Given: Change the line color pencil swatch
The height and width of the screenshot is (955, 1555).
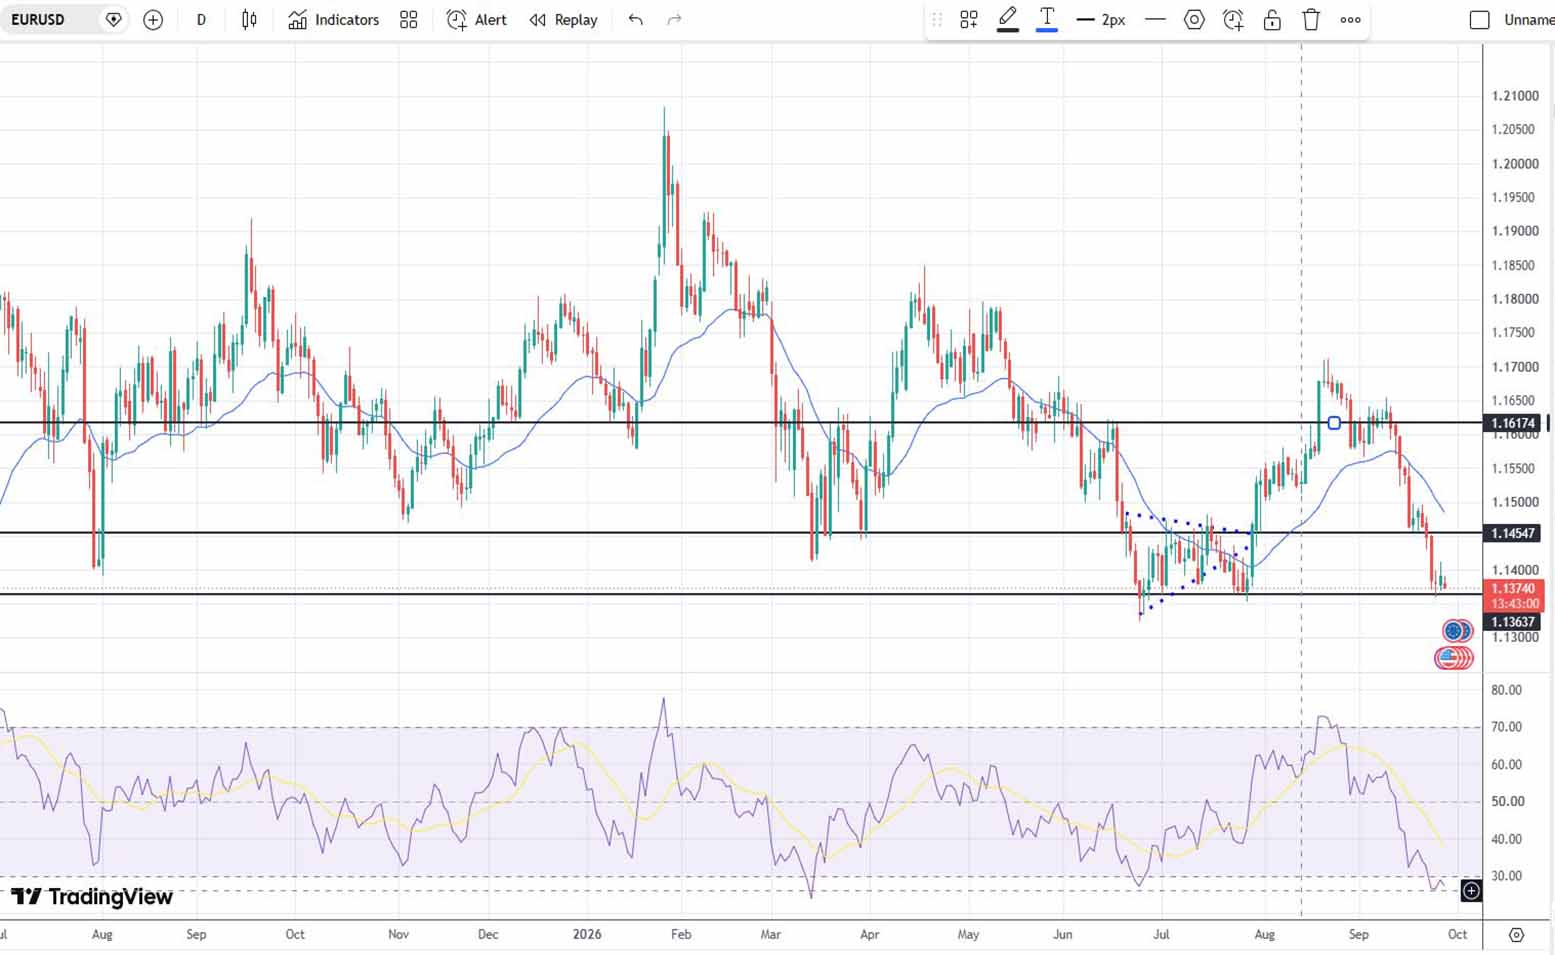Looking at the screenshot, I should point(1008,20).
